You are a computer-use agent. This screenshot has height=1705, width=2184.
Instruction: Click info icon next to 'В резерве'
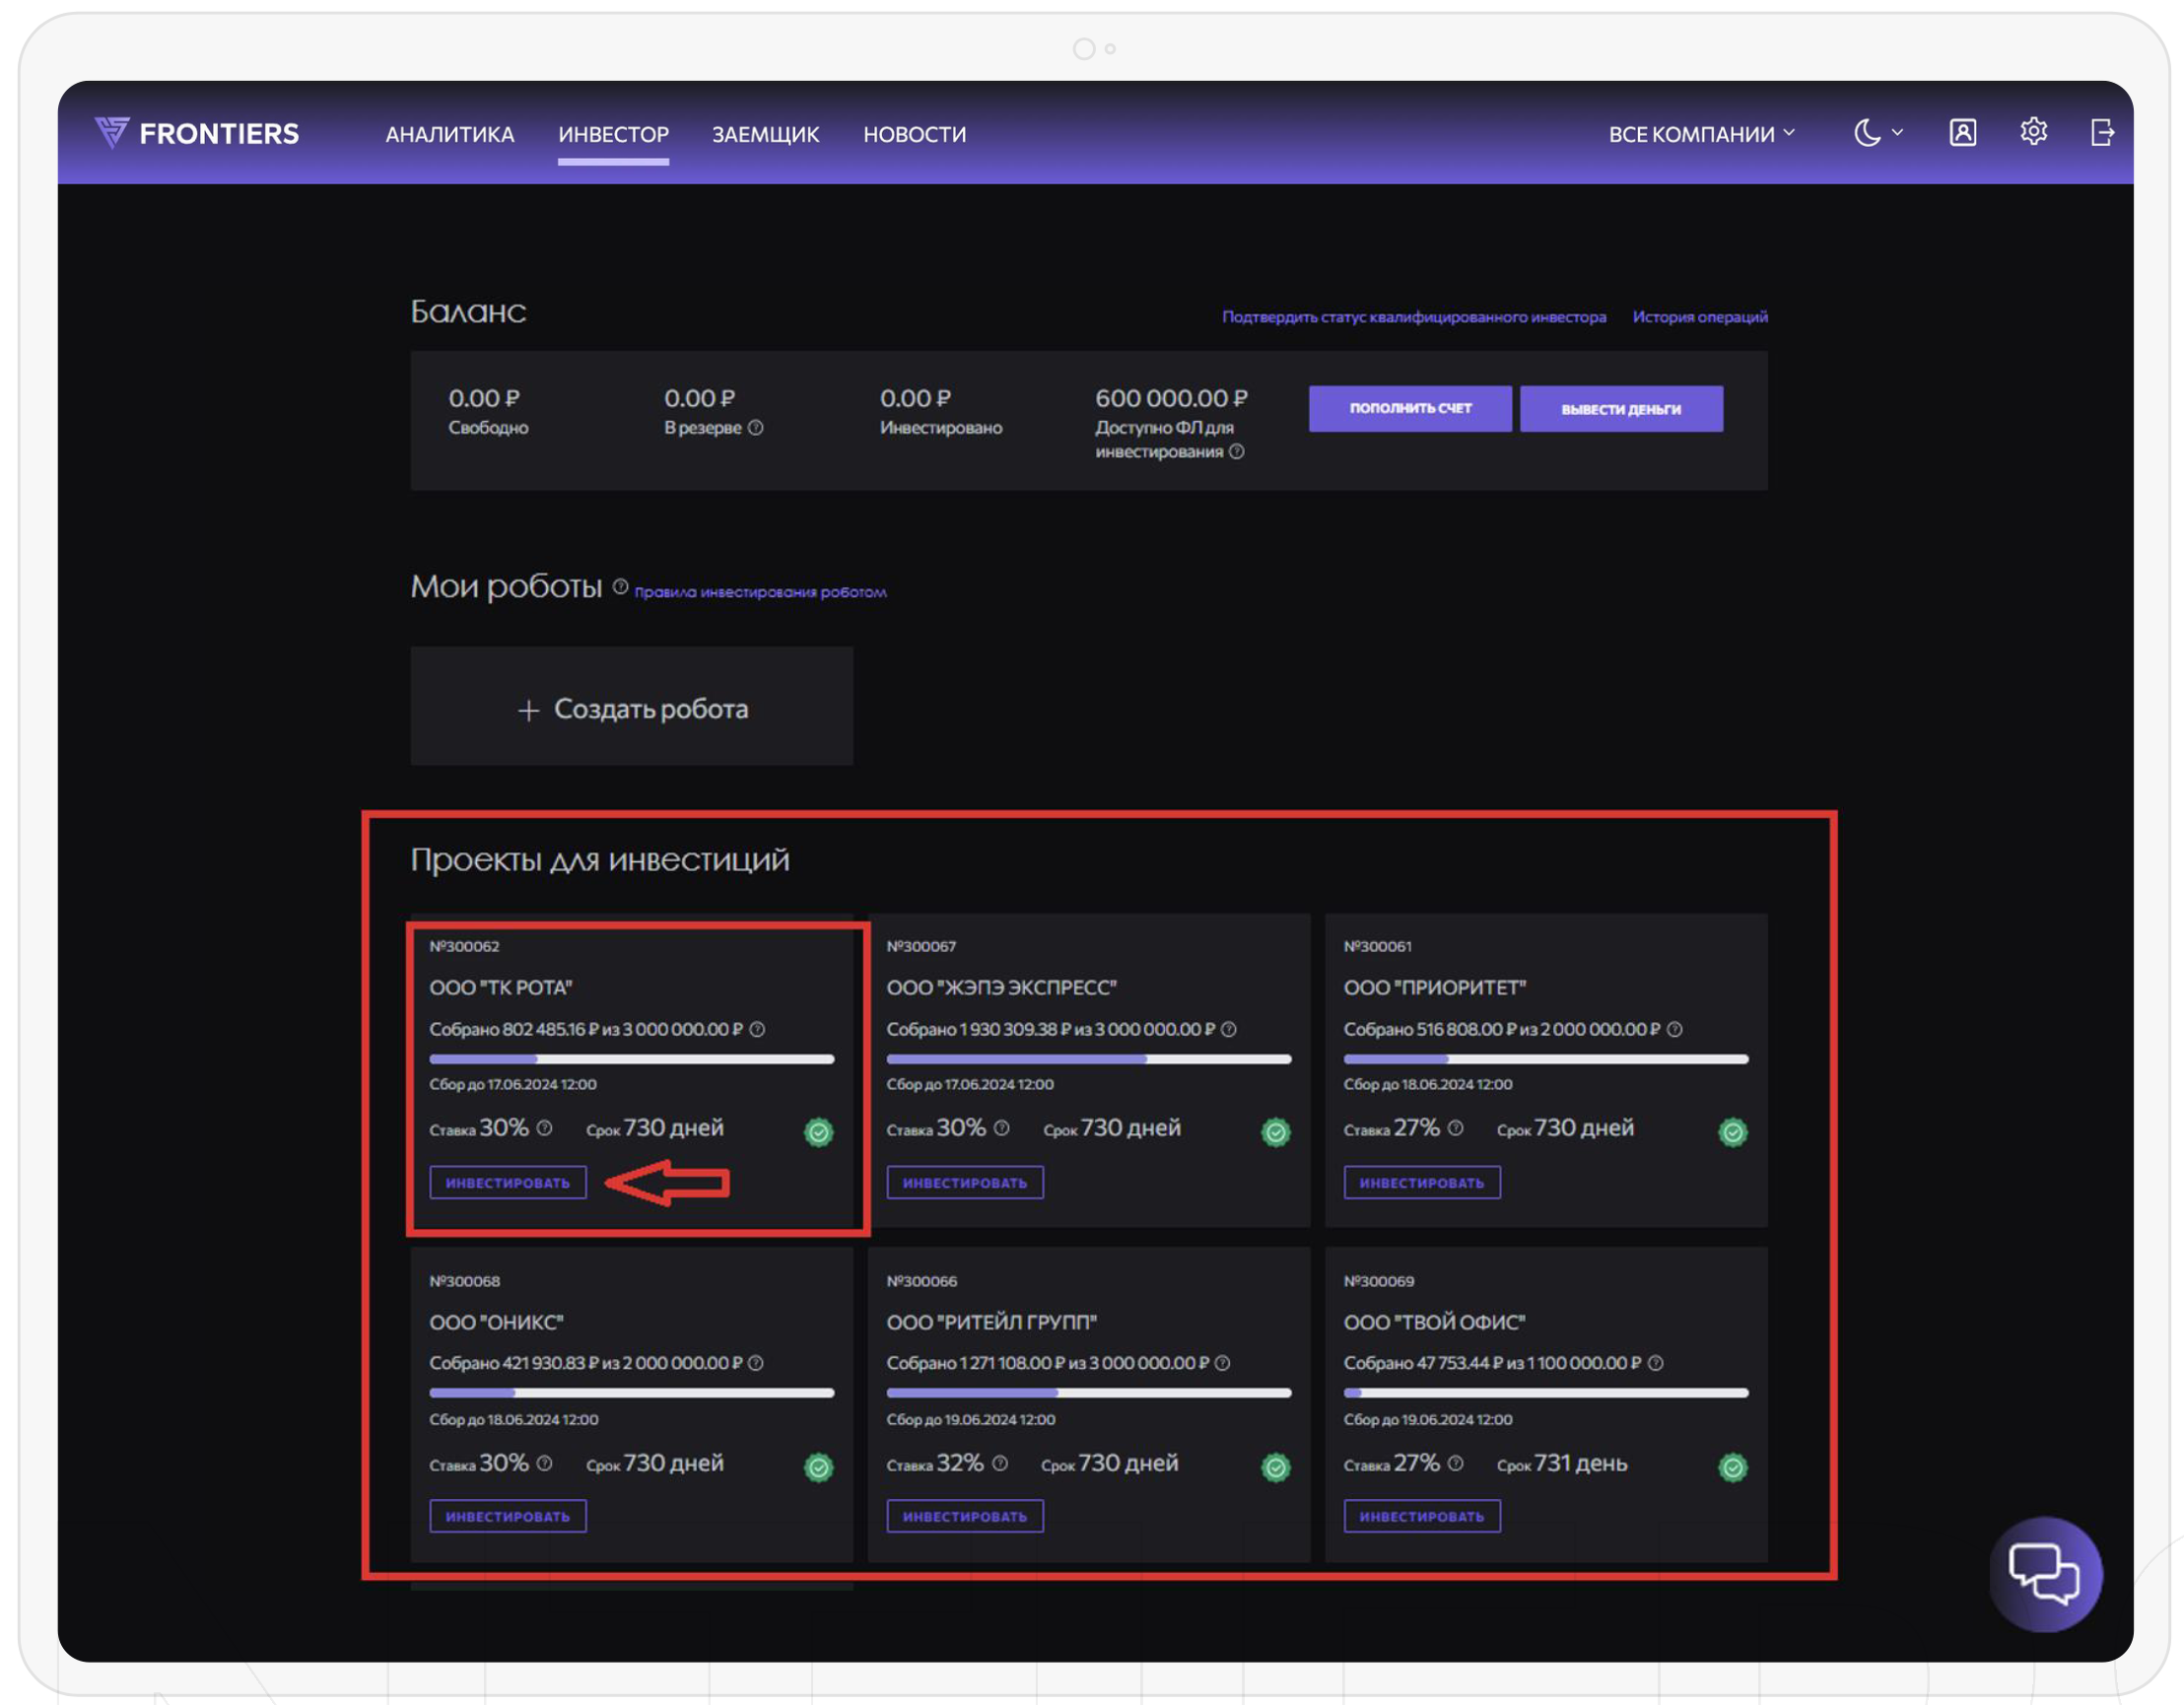tap(756, 428)
